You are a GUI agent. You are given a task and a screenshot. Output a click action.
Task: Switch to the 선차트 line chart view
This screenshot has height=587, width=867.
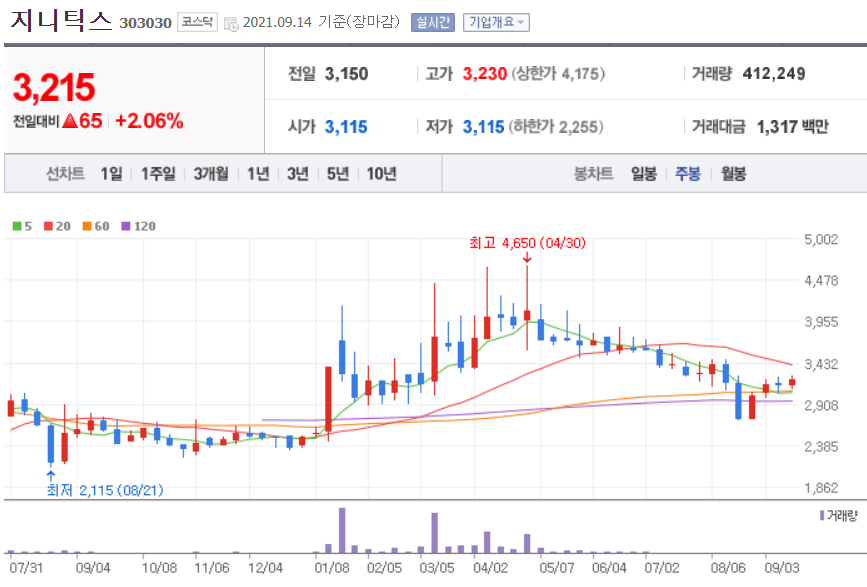pyautogui.click(x=68, y=173)
